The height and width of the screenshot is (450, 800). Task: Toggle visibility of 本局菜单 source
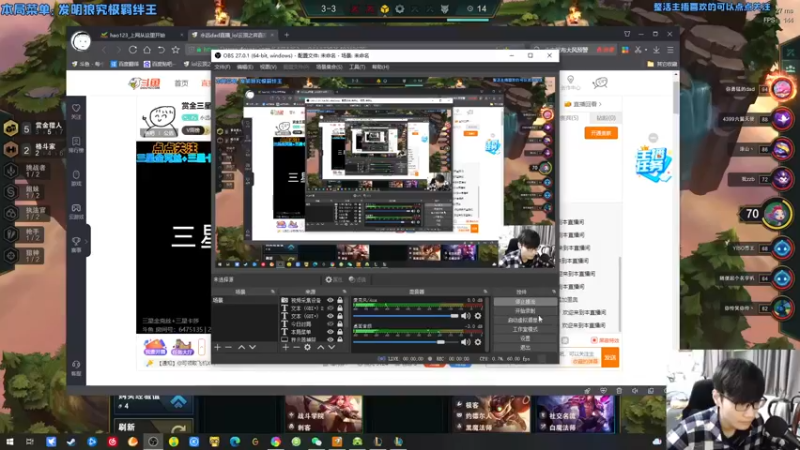pyautogui.click(x=331, y=332)
